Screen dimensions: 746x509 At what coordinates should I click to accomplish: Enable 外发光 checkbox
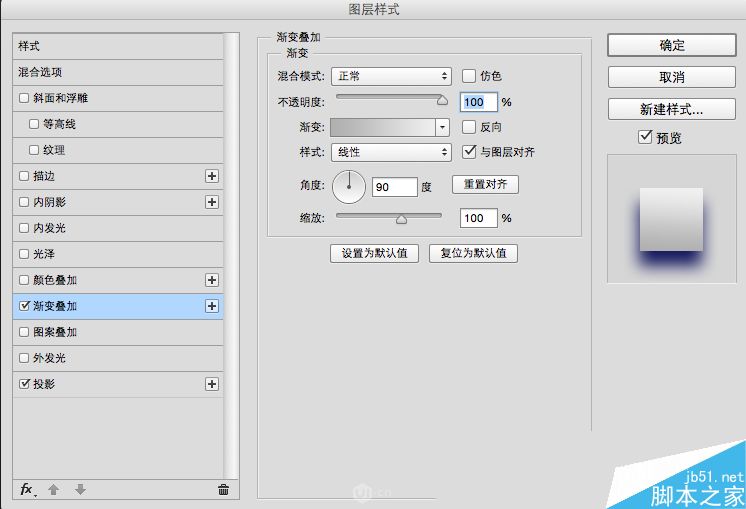click(24, 358)
